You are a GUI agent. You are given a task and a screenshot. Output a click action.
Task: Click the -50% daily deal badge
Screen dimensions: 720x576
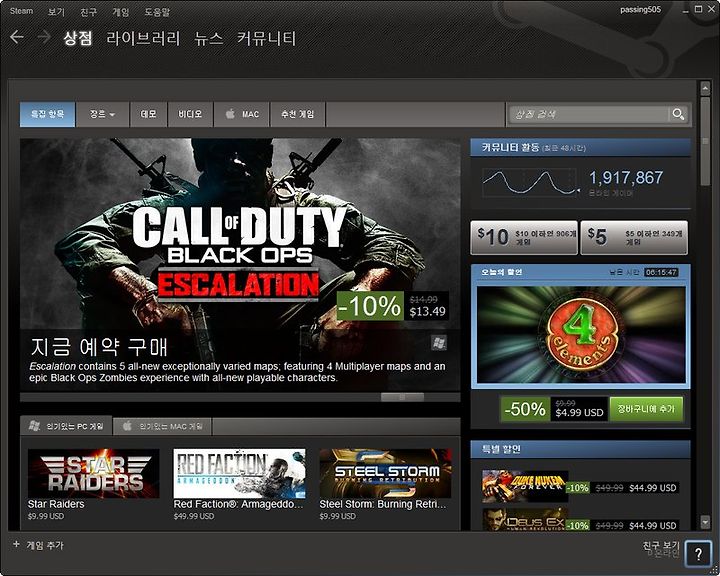(525, 409)
